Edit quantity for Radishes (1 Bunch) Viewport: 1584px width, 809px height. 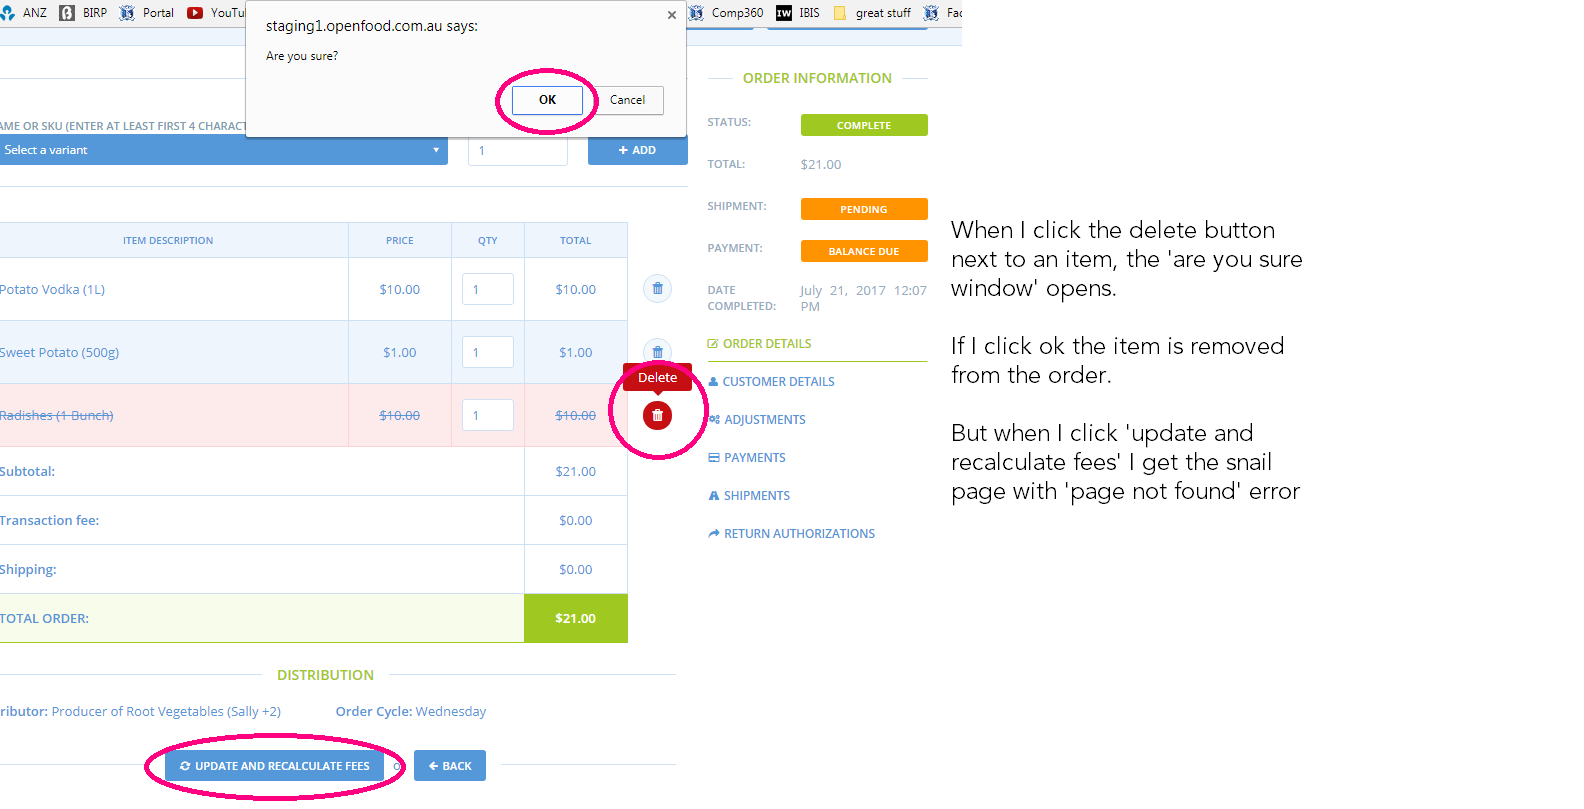(488, 415)
